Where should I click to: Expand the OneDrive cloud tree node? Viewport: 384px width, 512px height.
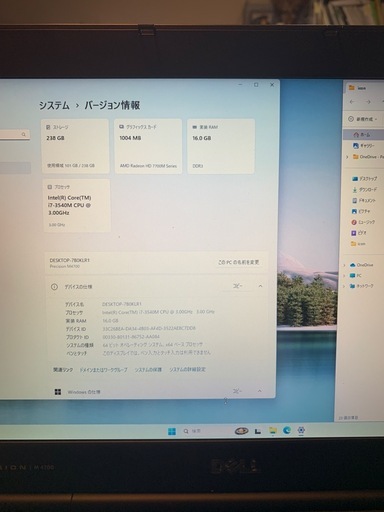pos(344,265)
